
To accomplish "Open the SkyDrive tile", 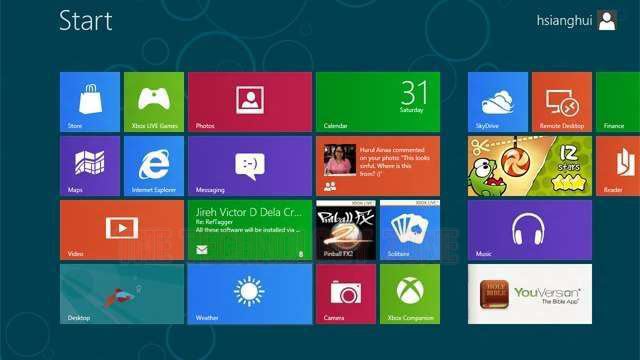I will (498, 102).
